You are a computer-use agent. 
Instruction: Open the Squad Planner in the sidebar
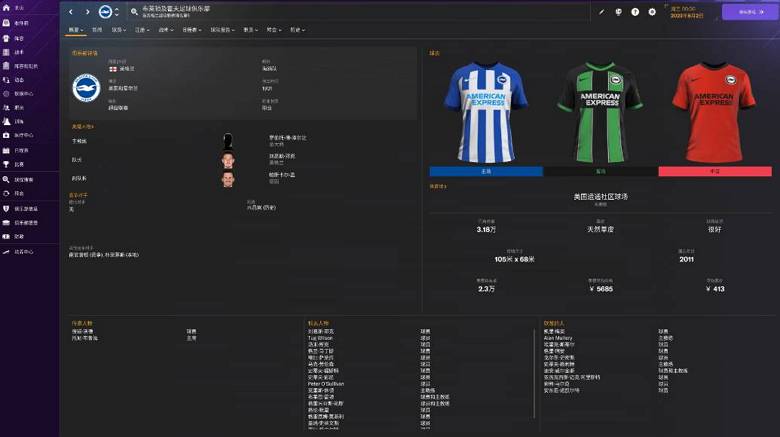pos(20,66)
